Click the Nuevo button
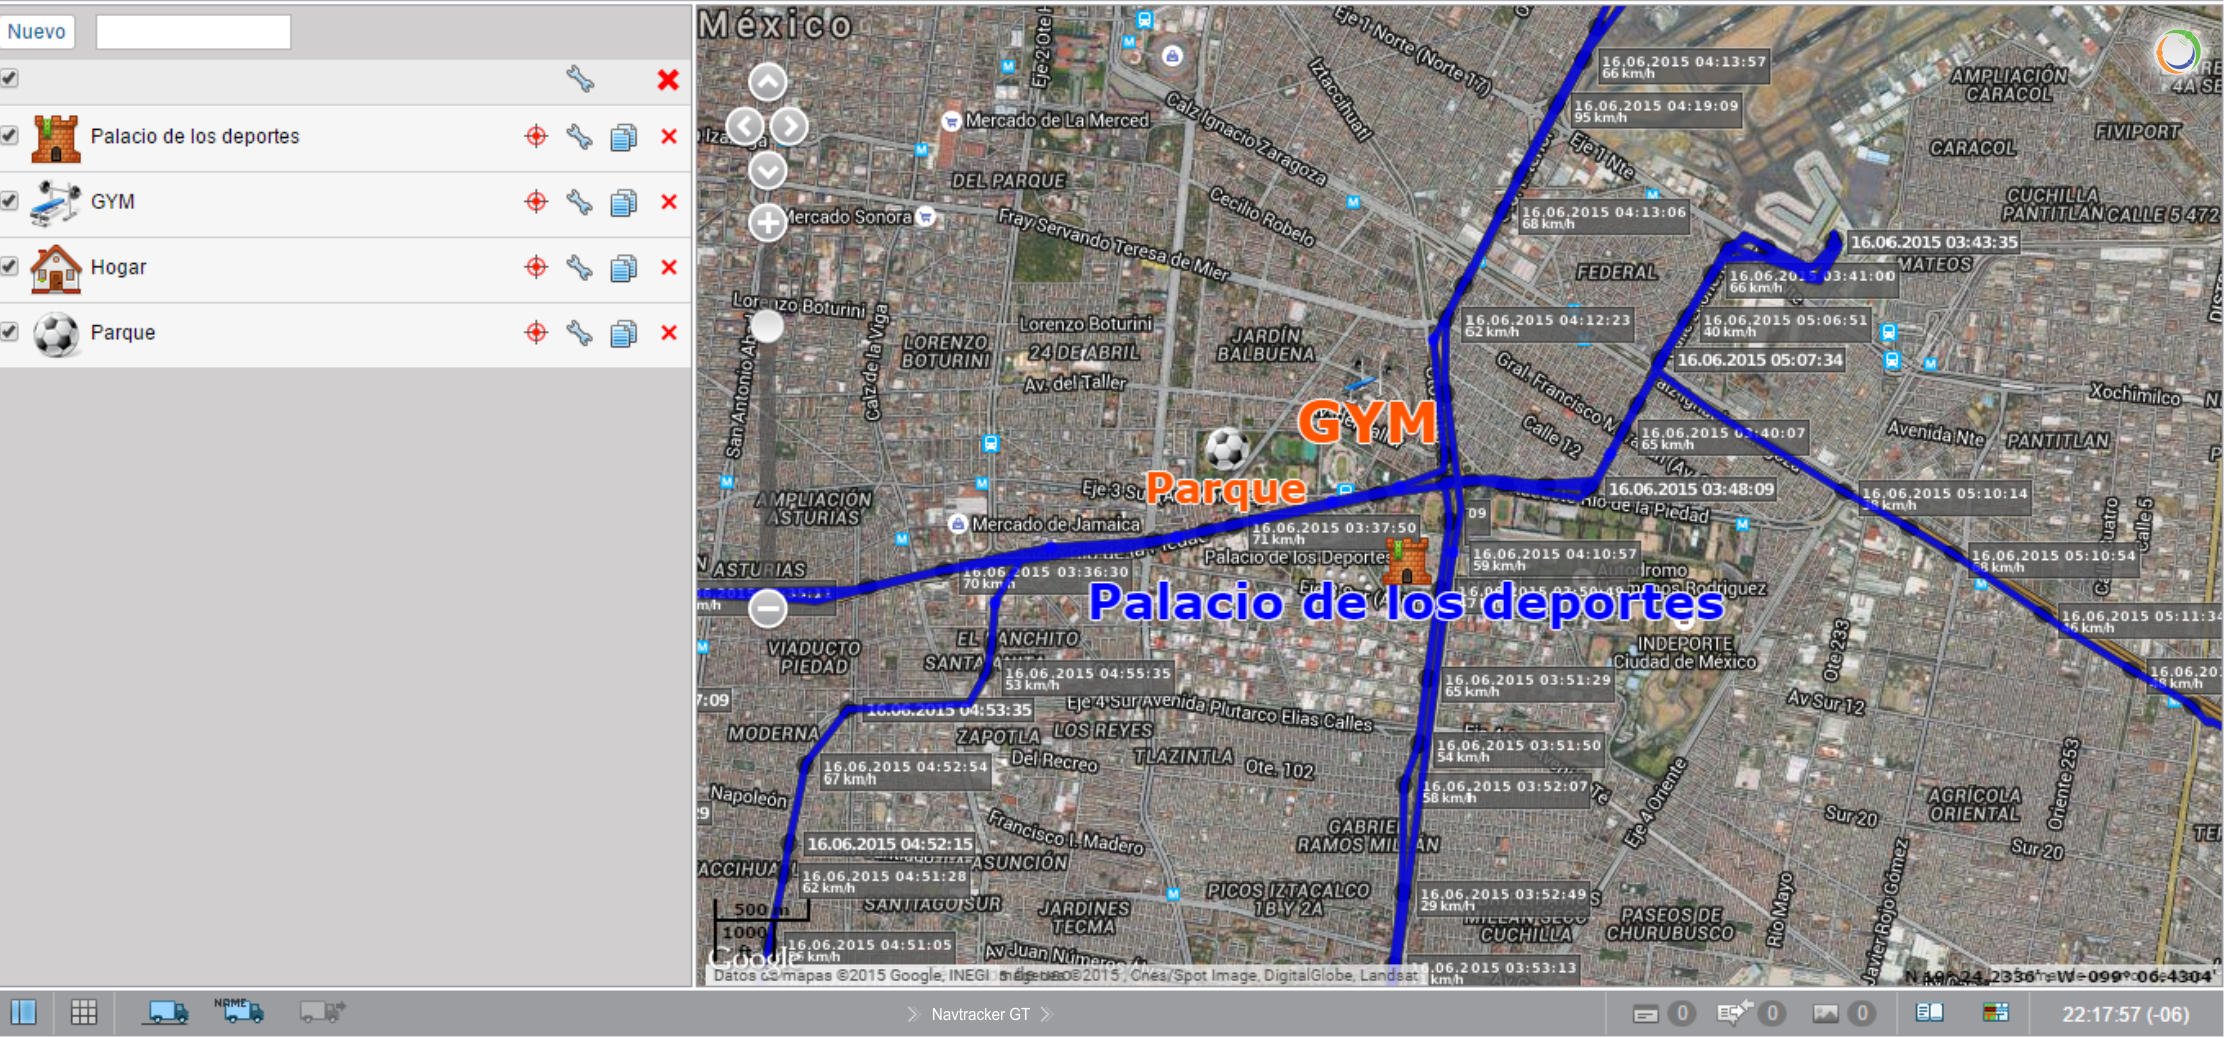The width and height of the screenshot is (2226, 1038). [37, 32]
